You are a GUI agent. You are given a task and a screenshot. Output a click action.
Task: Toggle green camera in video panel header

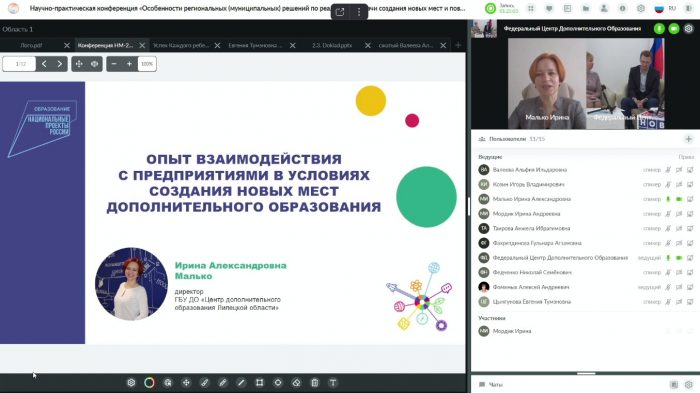click(674, 29)
